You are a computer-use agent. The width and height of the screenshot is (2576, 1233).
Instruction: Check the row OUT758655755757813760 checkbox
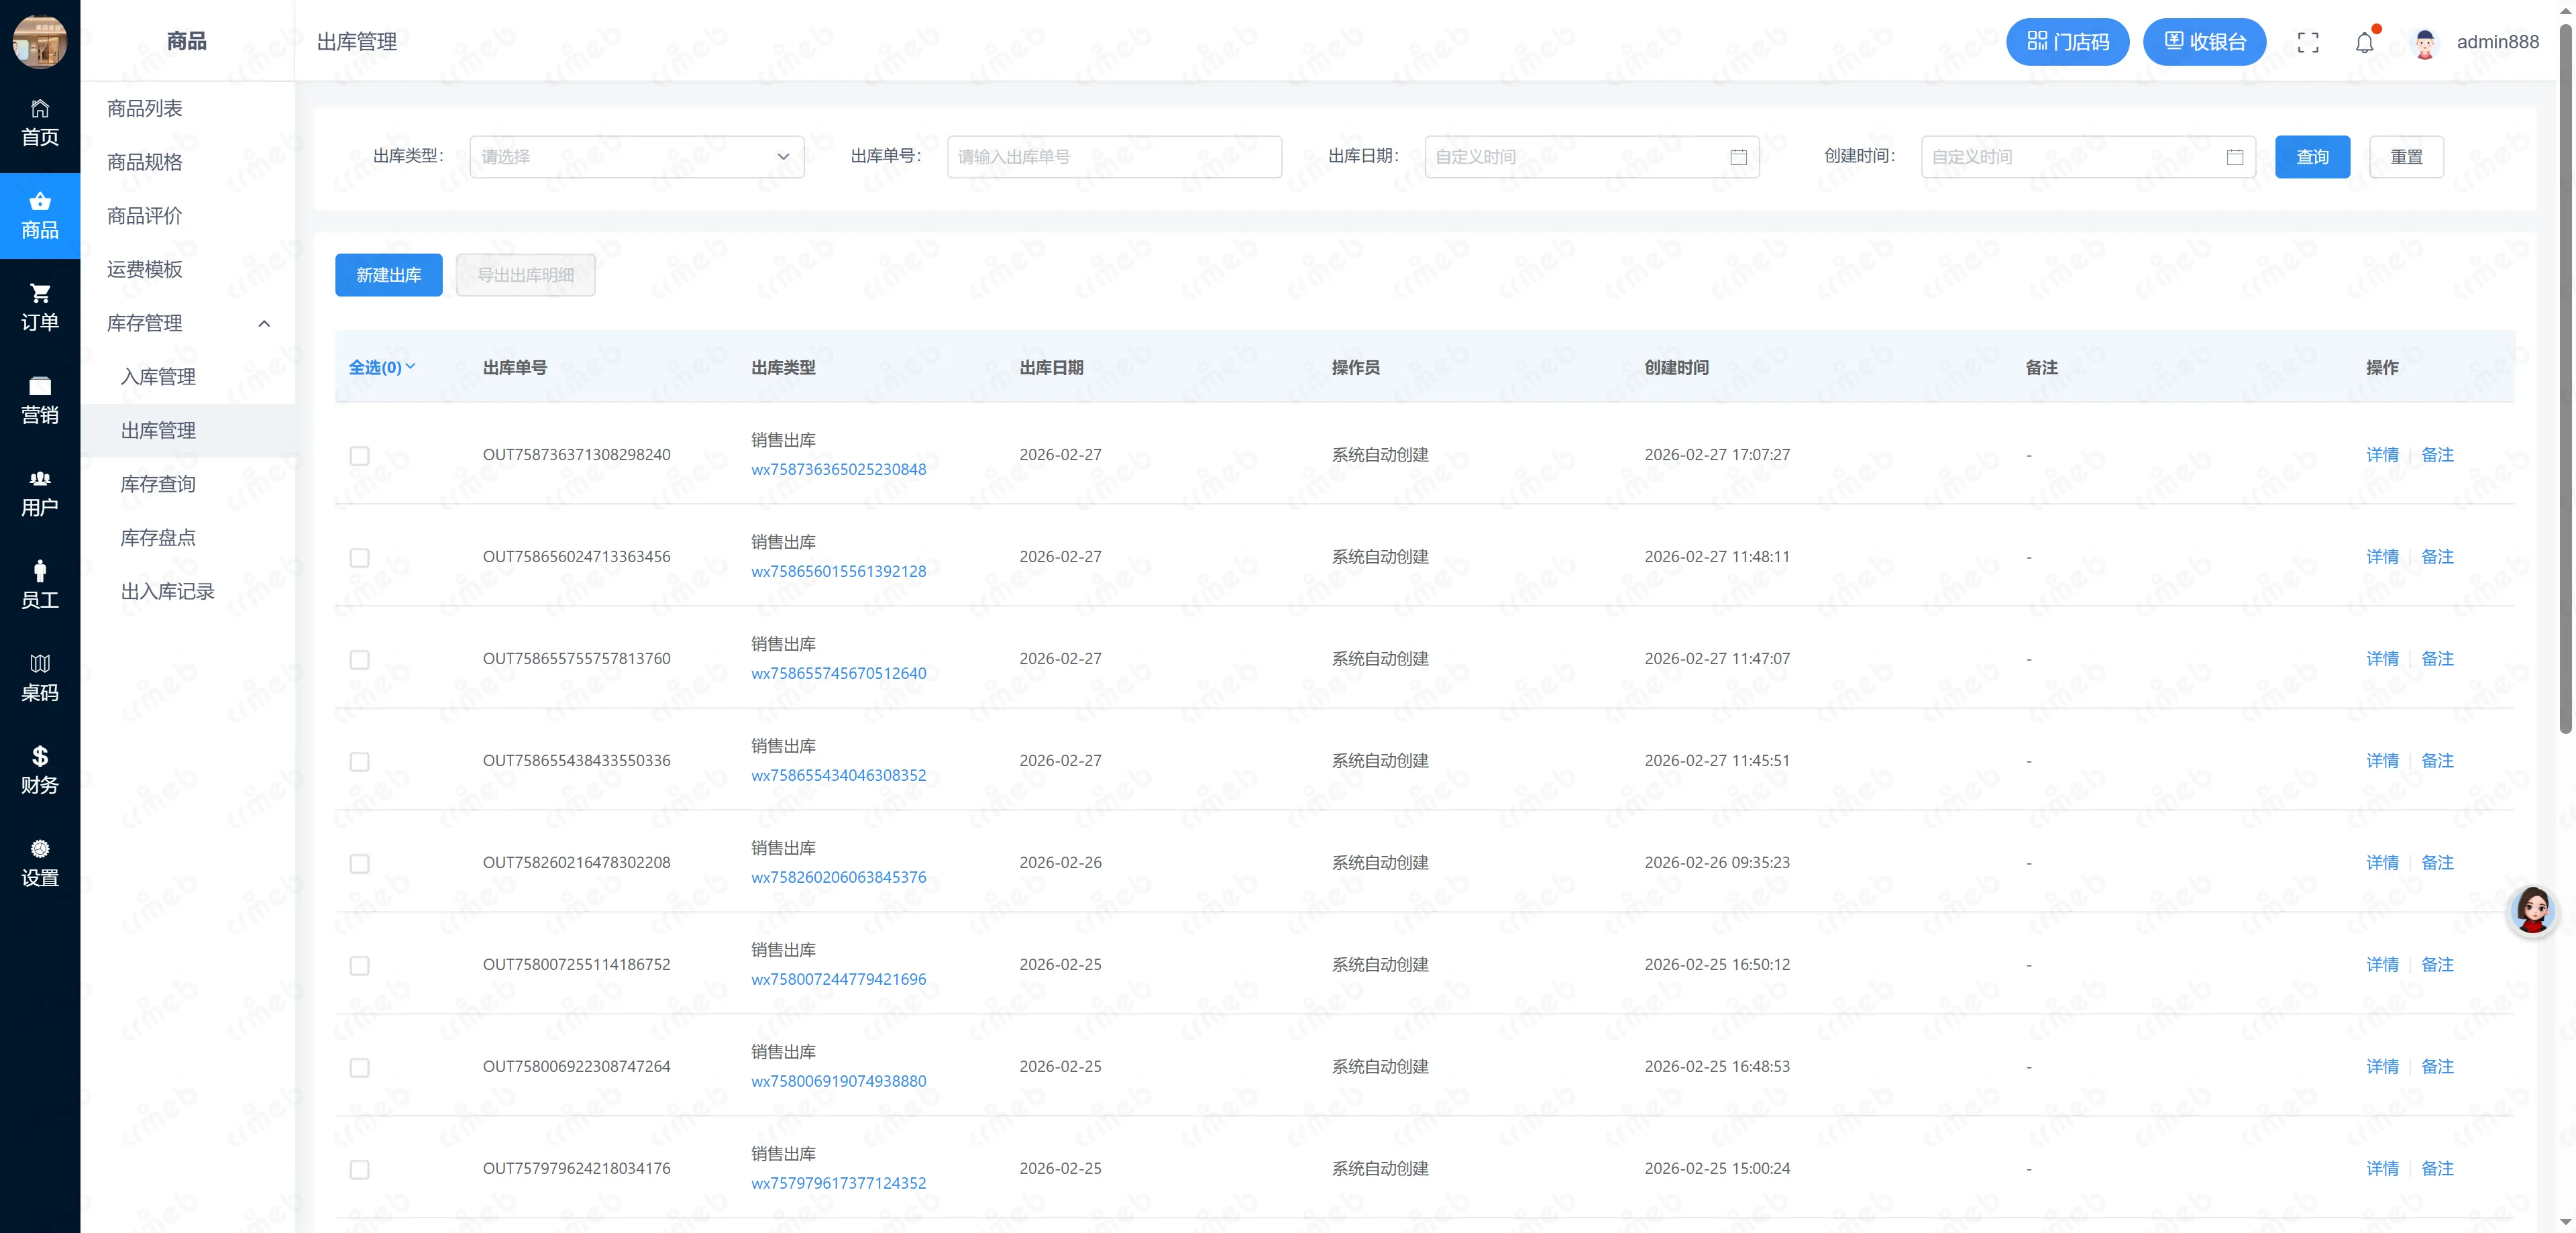click(359, 660)
